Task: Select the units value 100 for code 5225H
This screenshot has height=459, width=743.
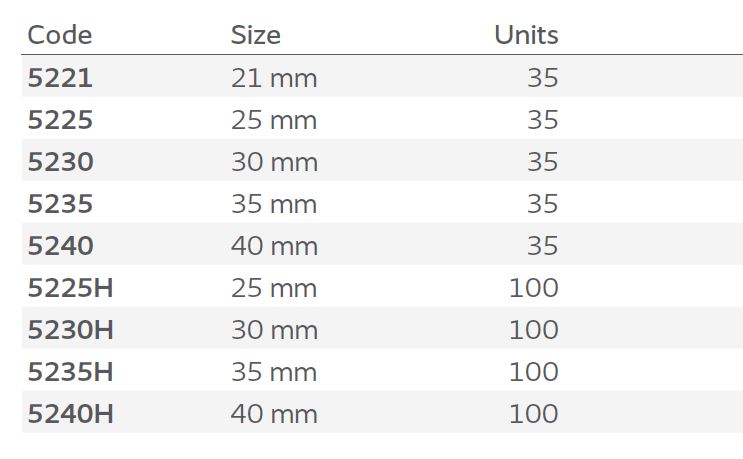Action: [533, 288]
